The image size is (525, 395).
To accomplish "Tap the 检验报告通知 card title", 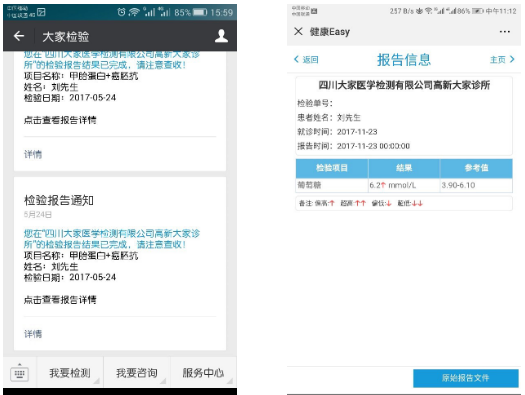I will click(59, 200).
